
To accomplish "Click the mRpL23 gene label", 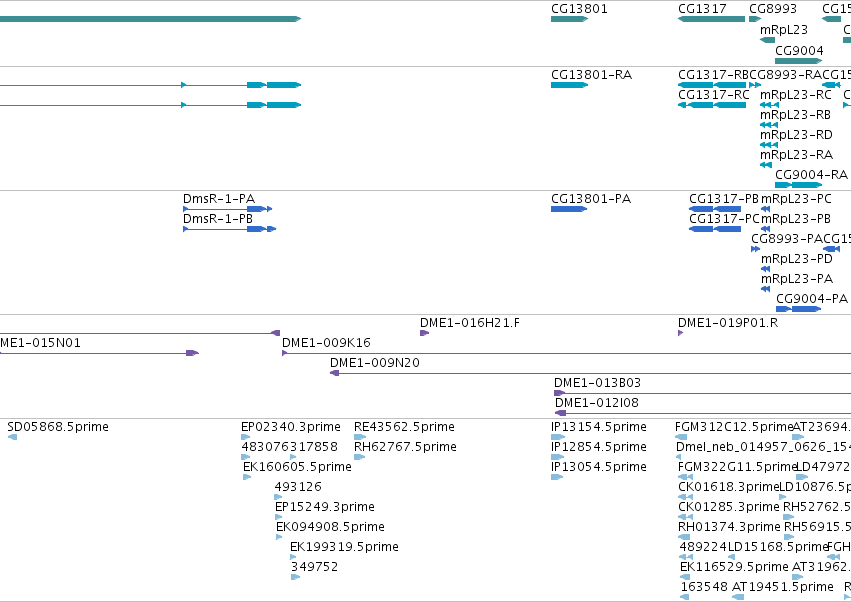I will click(x=784, y=29).
